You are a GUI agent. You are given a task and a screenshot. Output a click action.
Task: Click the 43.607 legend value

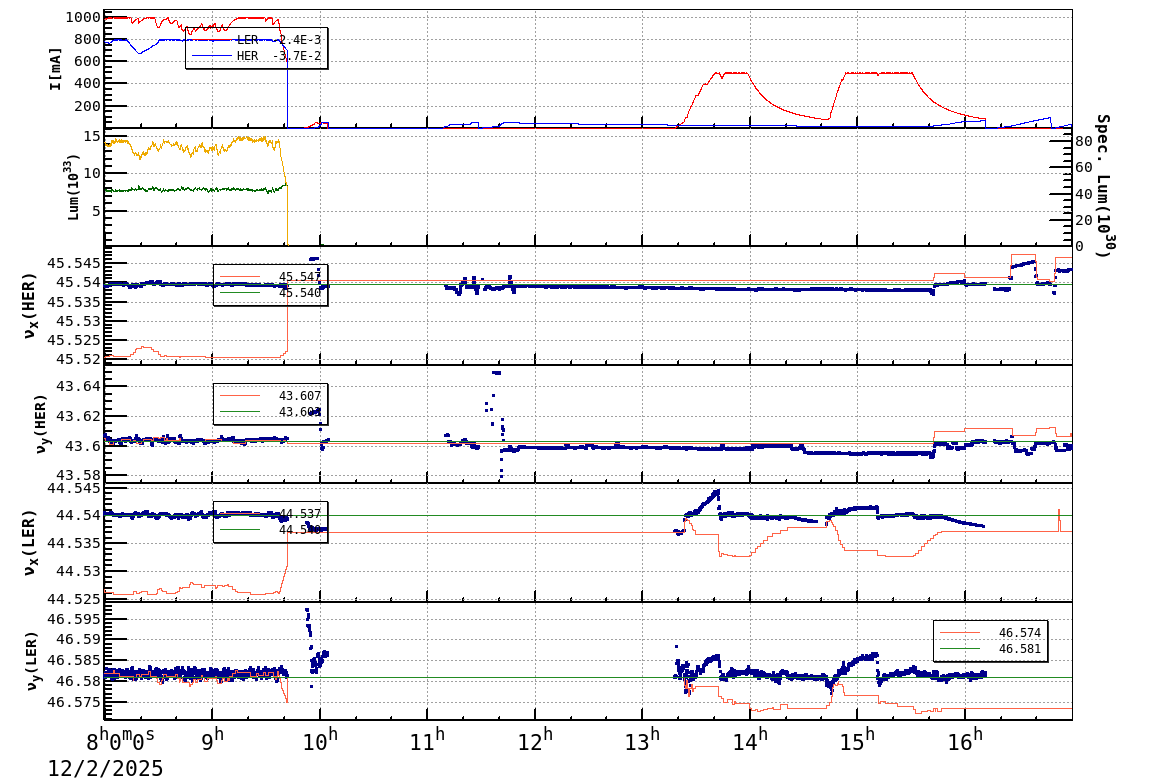[x=300, y=396]
